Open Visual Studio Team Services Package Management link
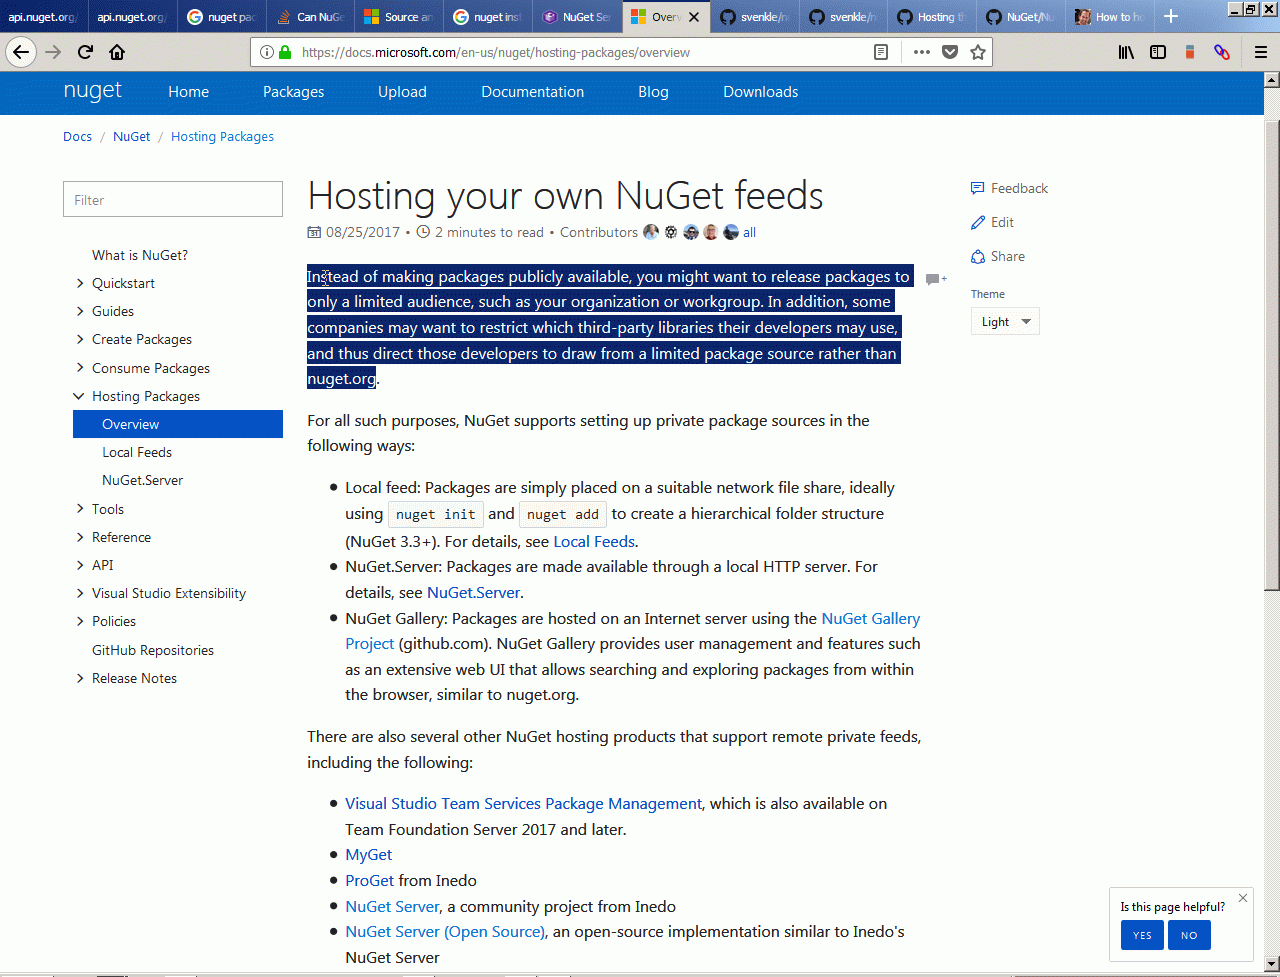The height and width of the screenshot is (977, 1280). (x=523, y=804)
